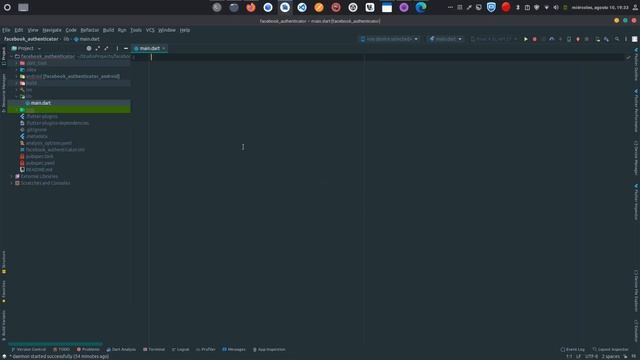Open the File menu
Image resolution: width=640 pixels, height=360 pixels.
click(x=7, y=30)
